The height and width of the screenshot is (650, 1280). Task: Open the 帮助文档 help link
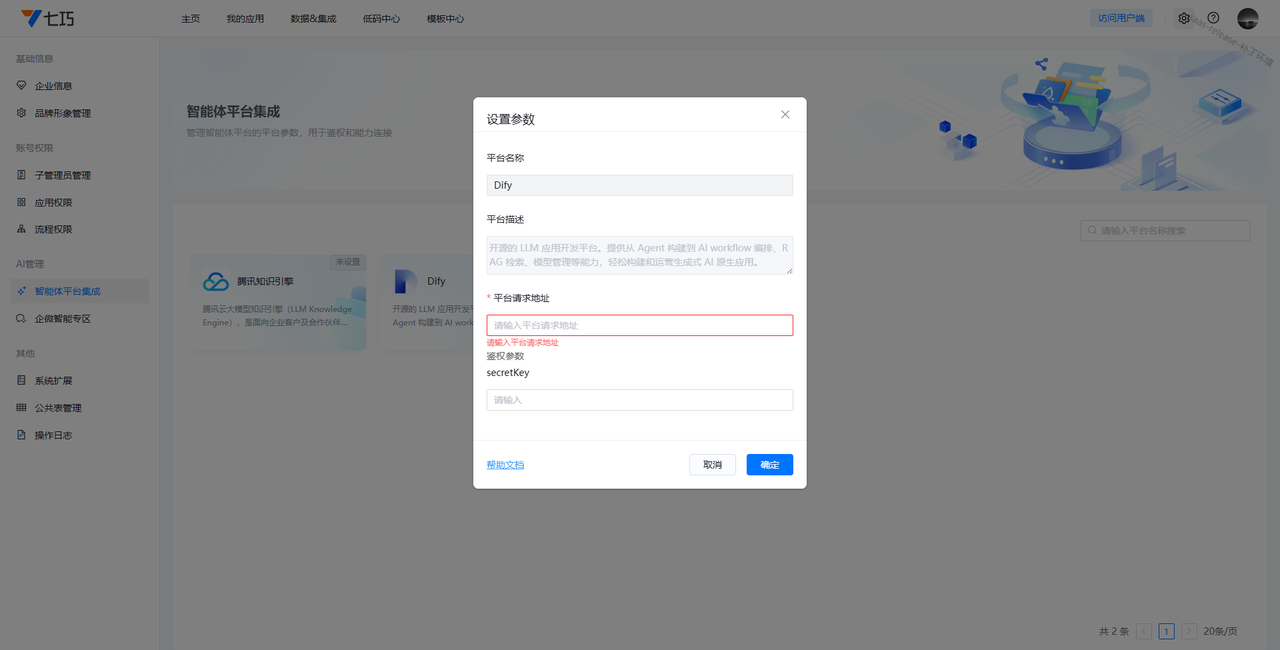(x=505, y=465)
